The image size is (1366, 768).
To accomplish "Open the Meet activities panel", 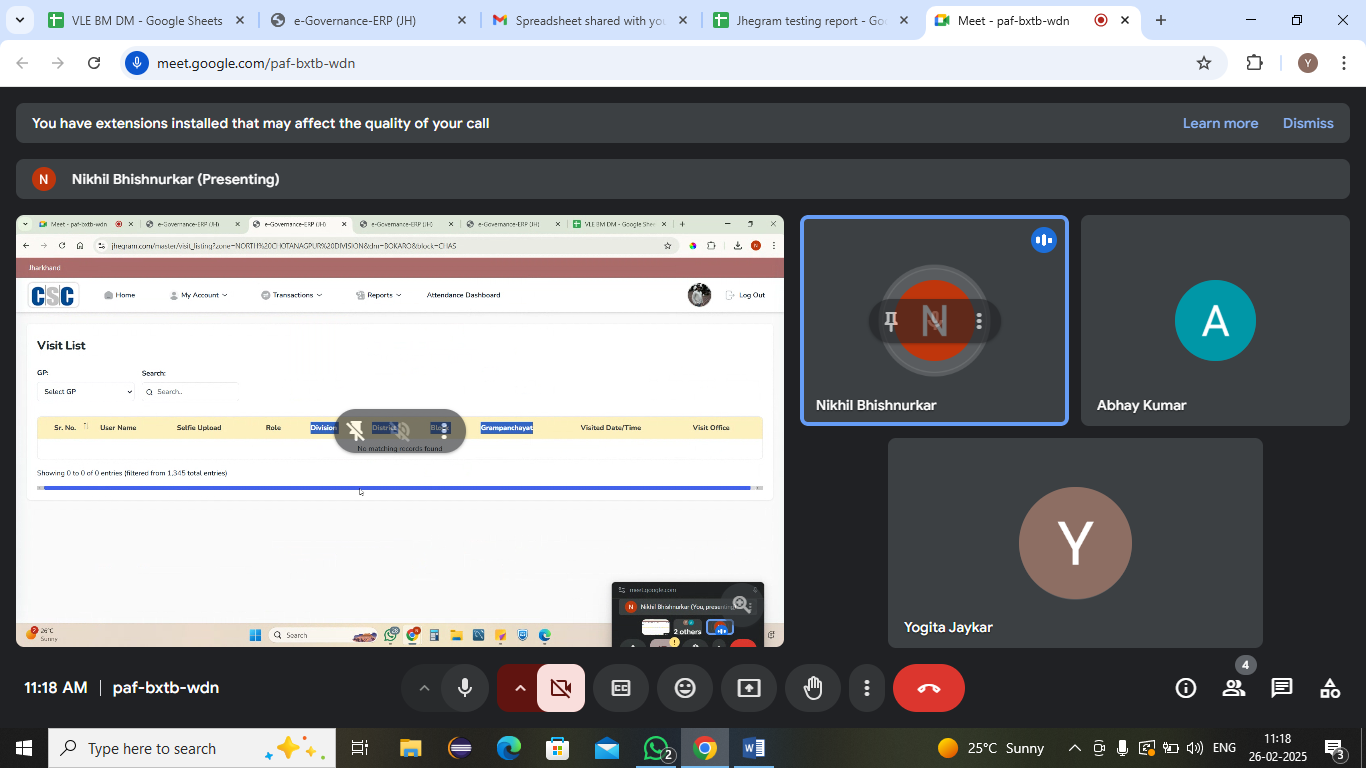I will pos(1330,688).
